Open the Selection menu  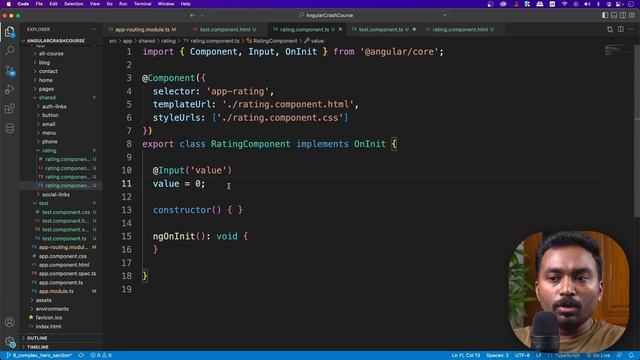pos(73,4)
